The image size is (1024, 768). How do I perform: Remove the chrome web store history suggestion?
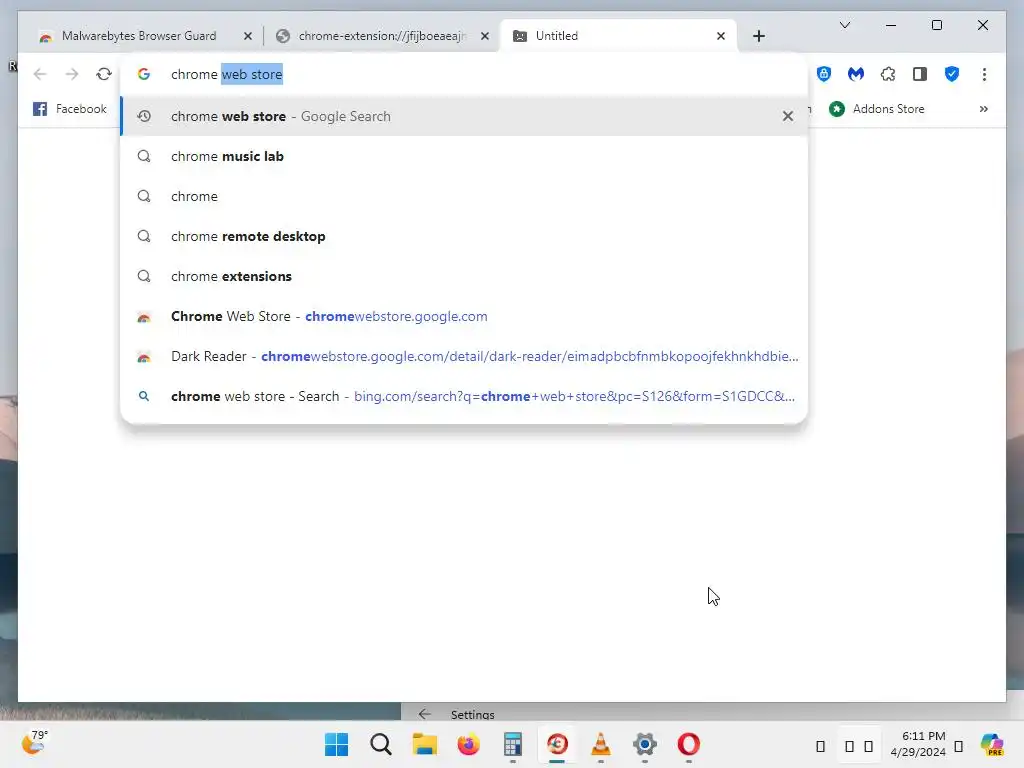788,116
